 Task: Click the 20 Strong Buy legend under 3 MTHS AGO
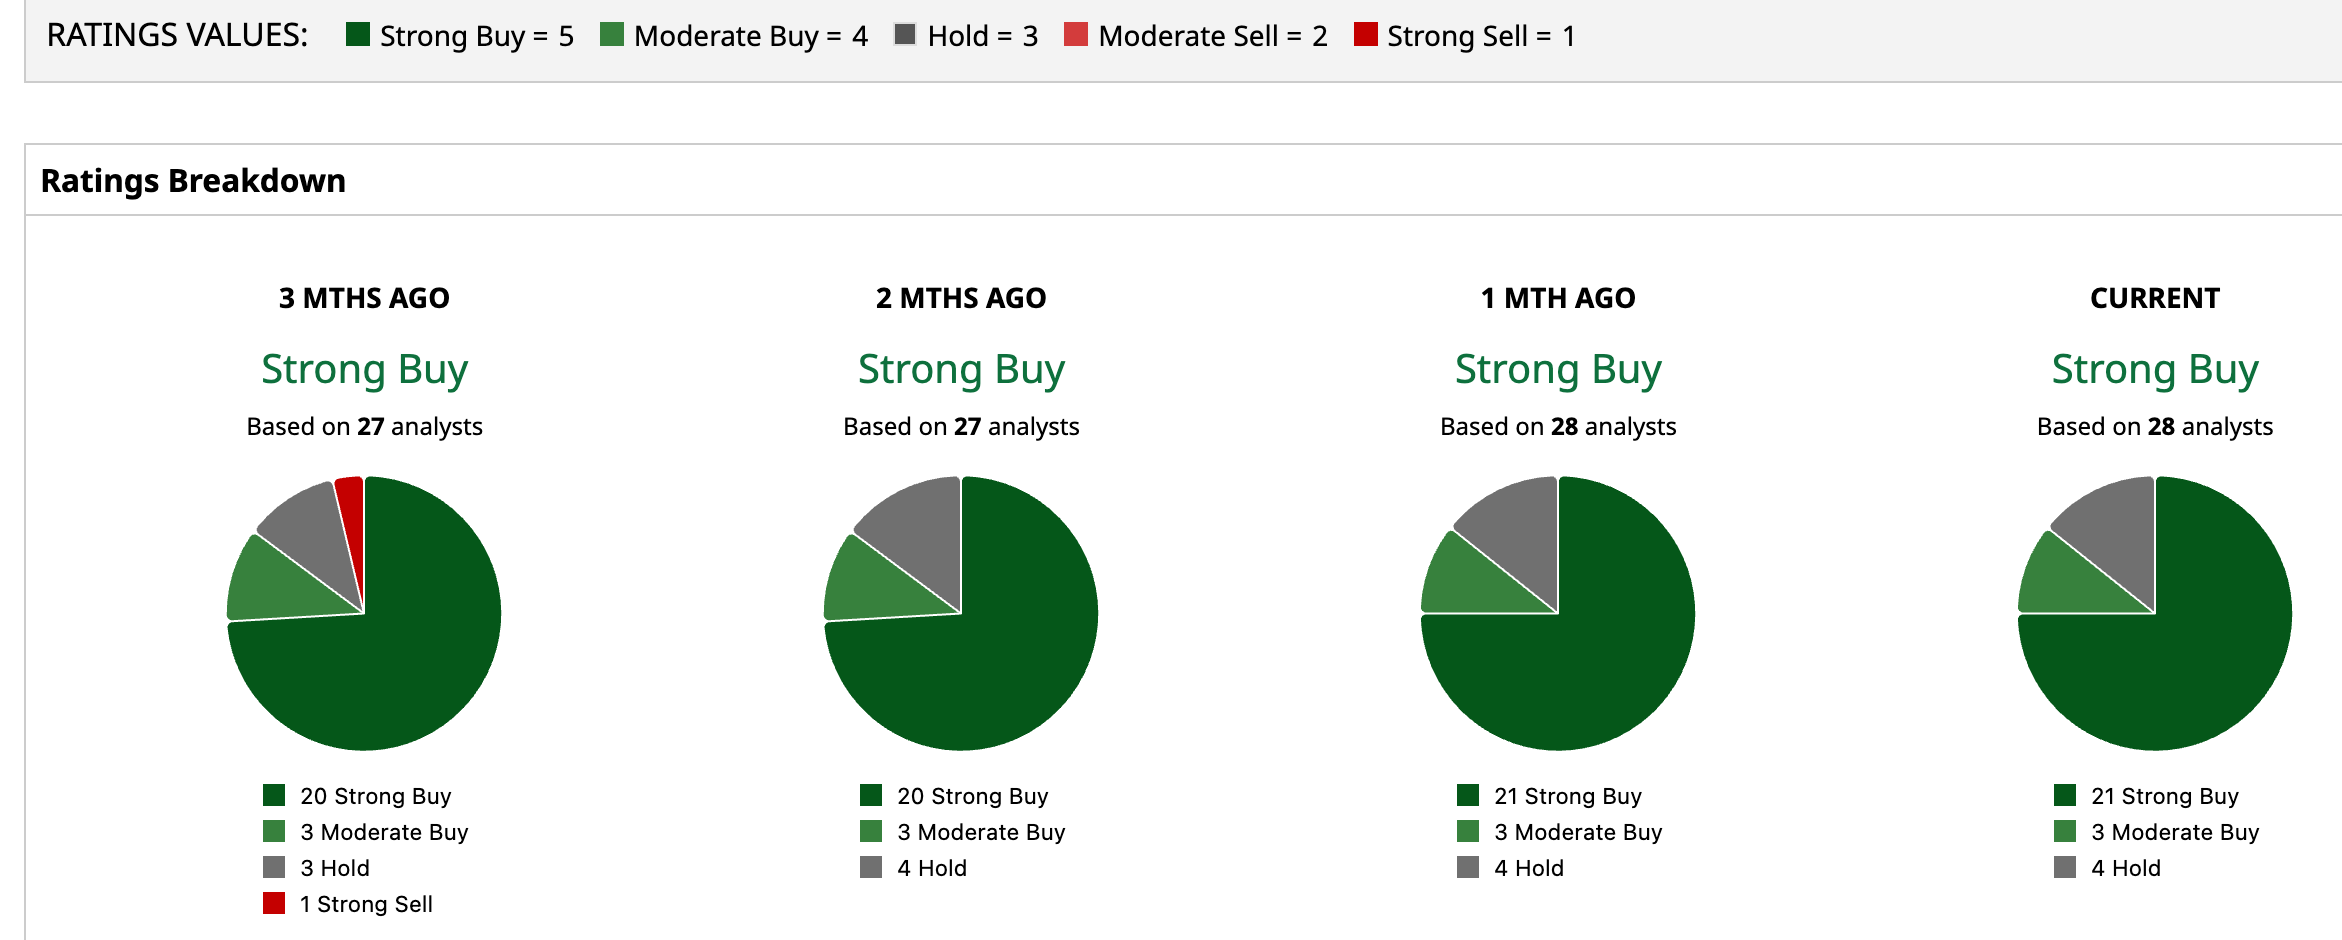click(357, 796)
